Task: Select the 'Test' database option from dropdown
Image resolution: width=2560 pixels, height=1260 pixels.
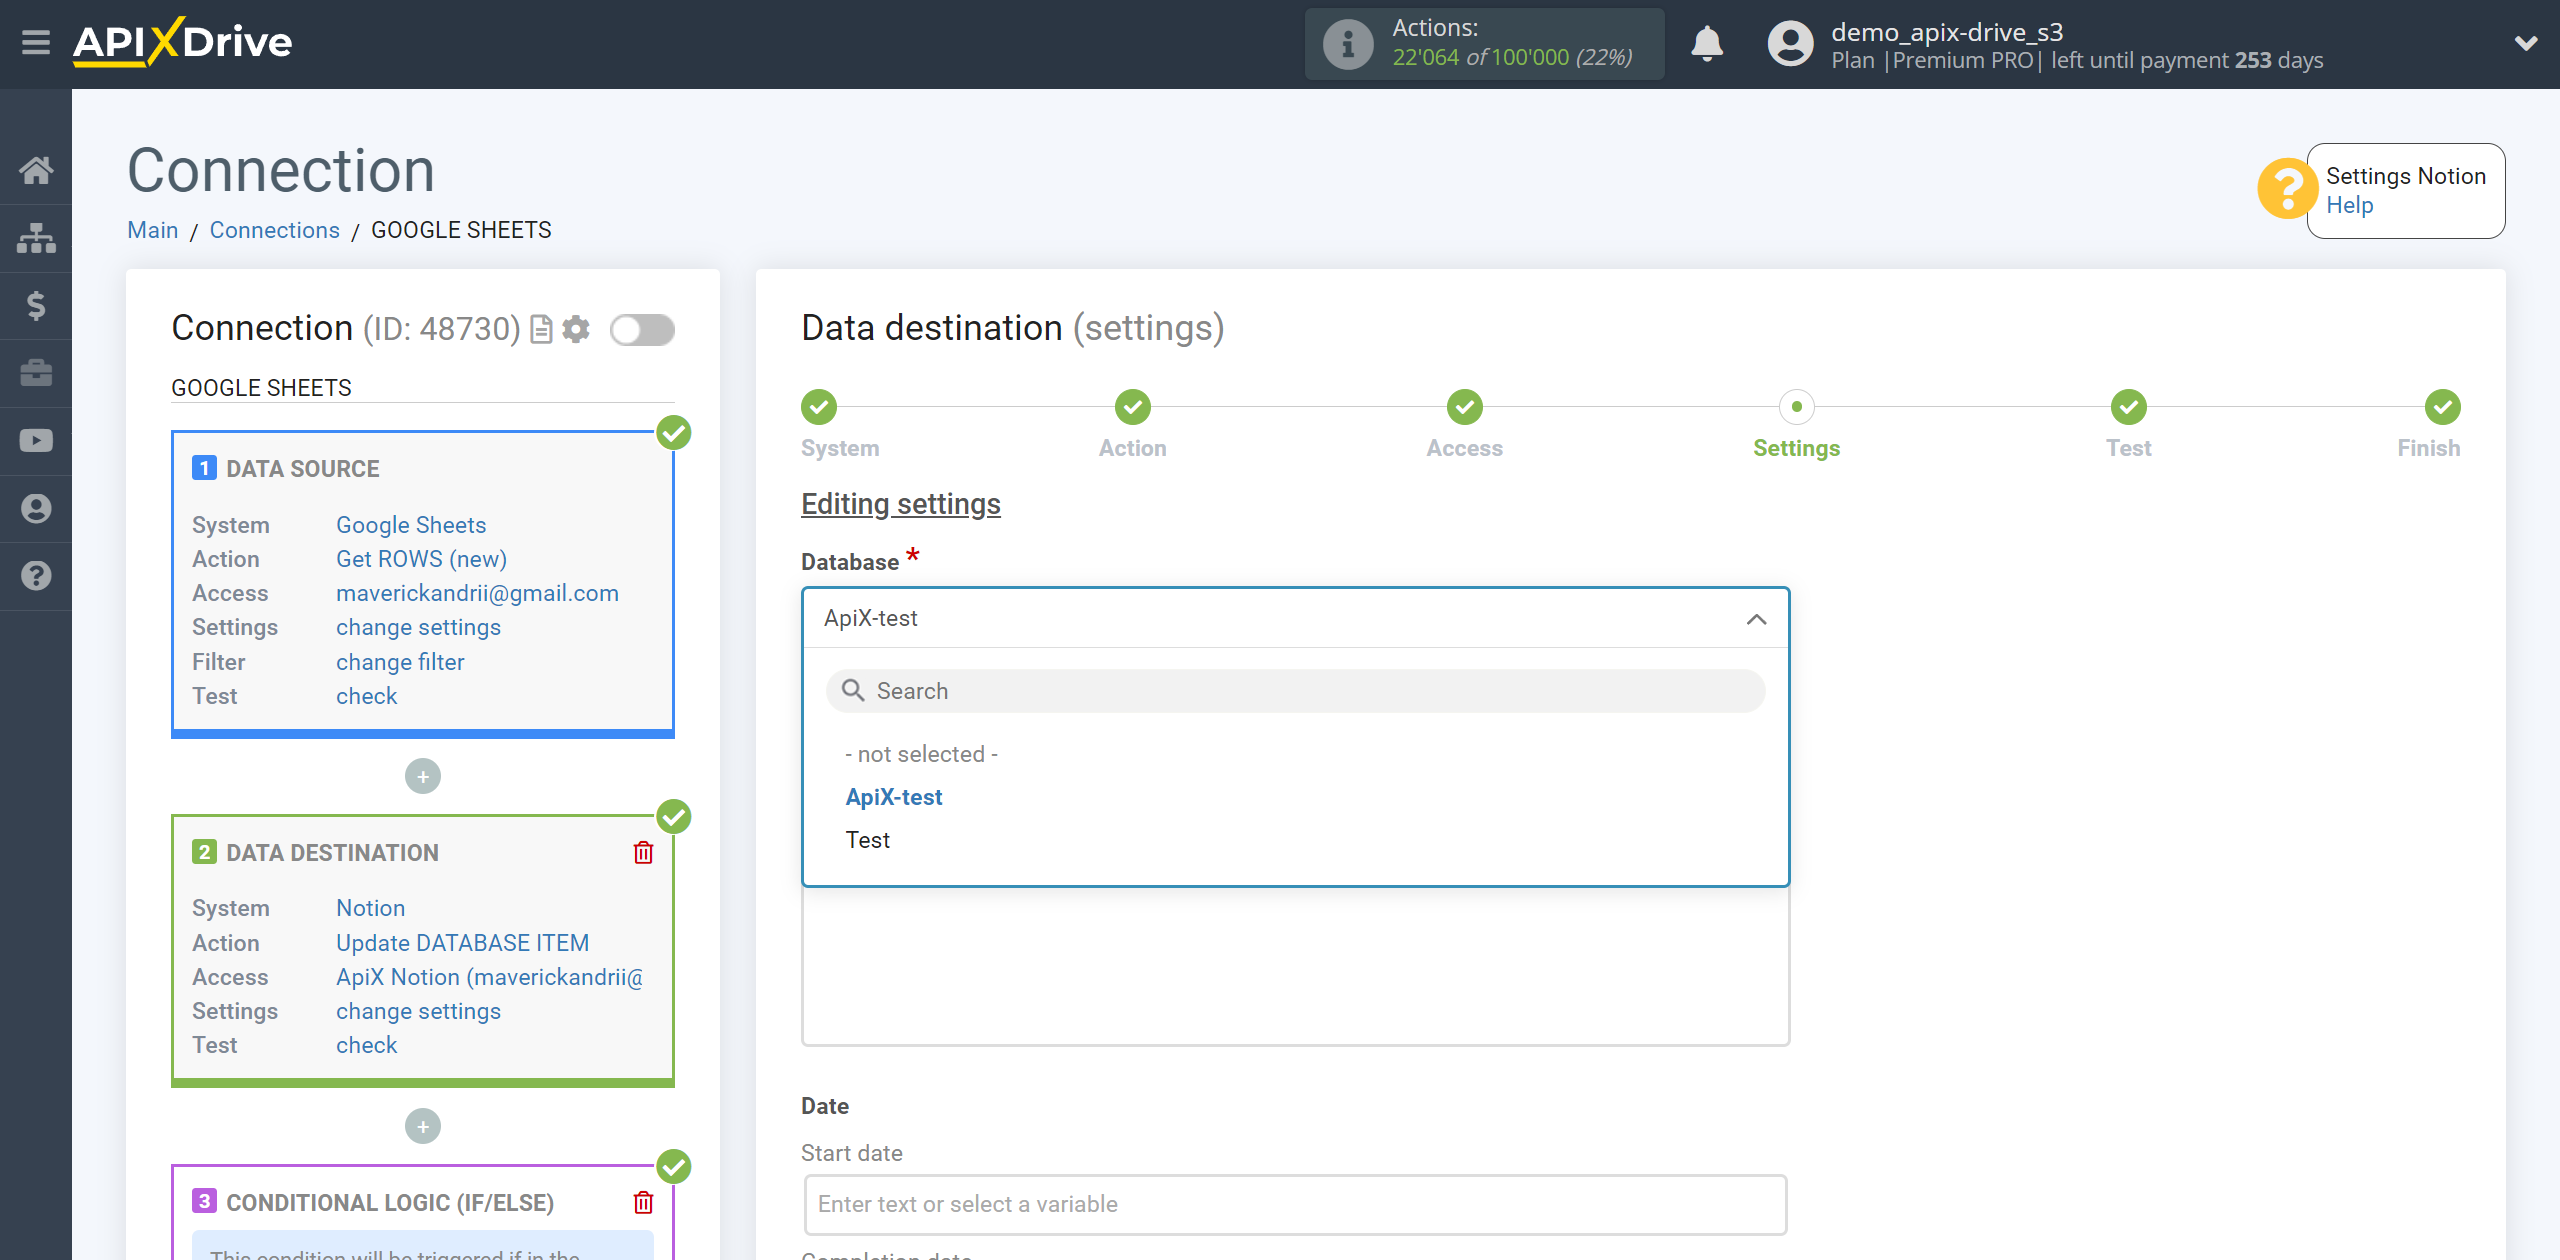Action: pos(869,839)
